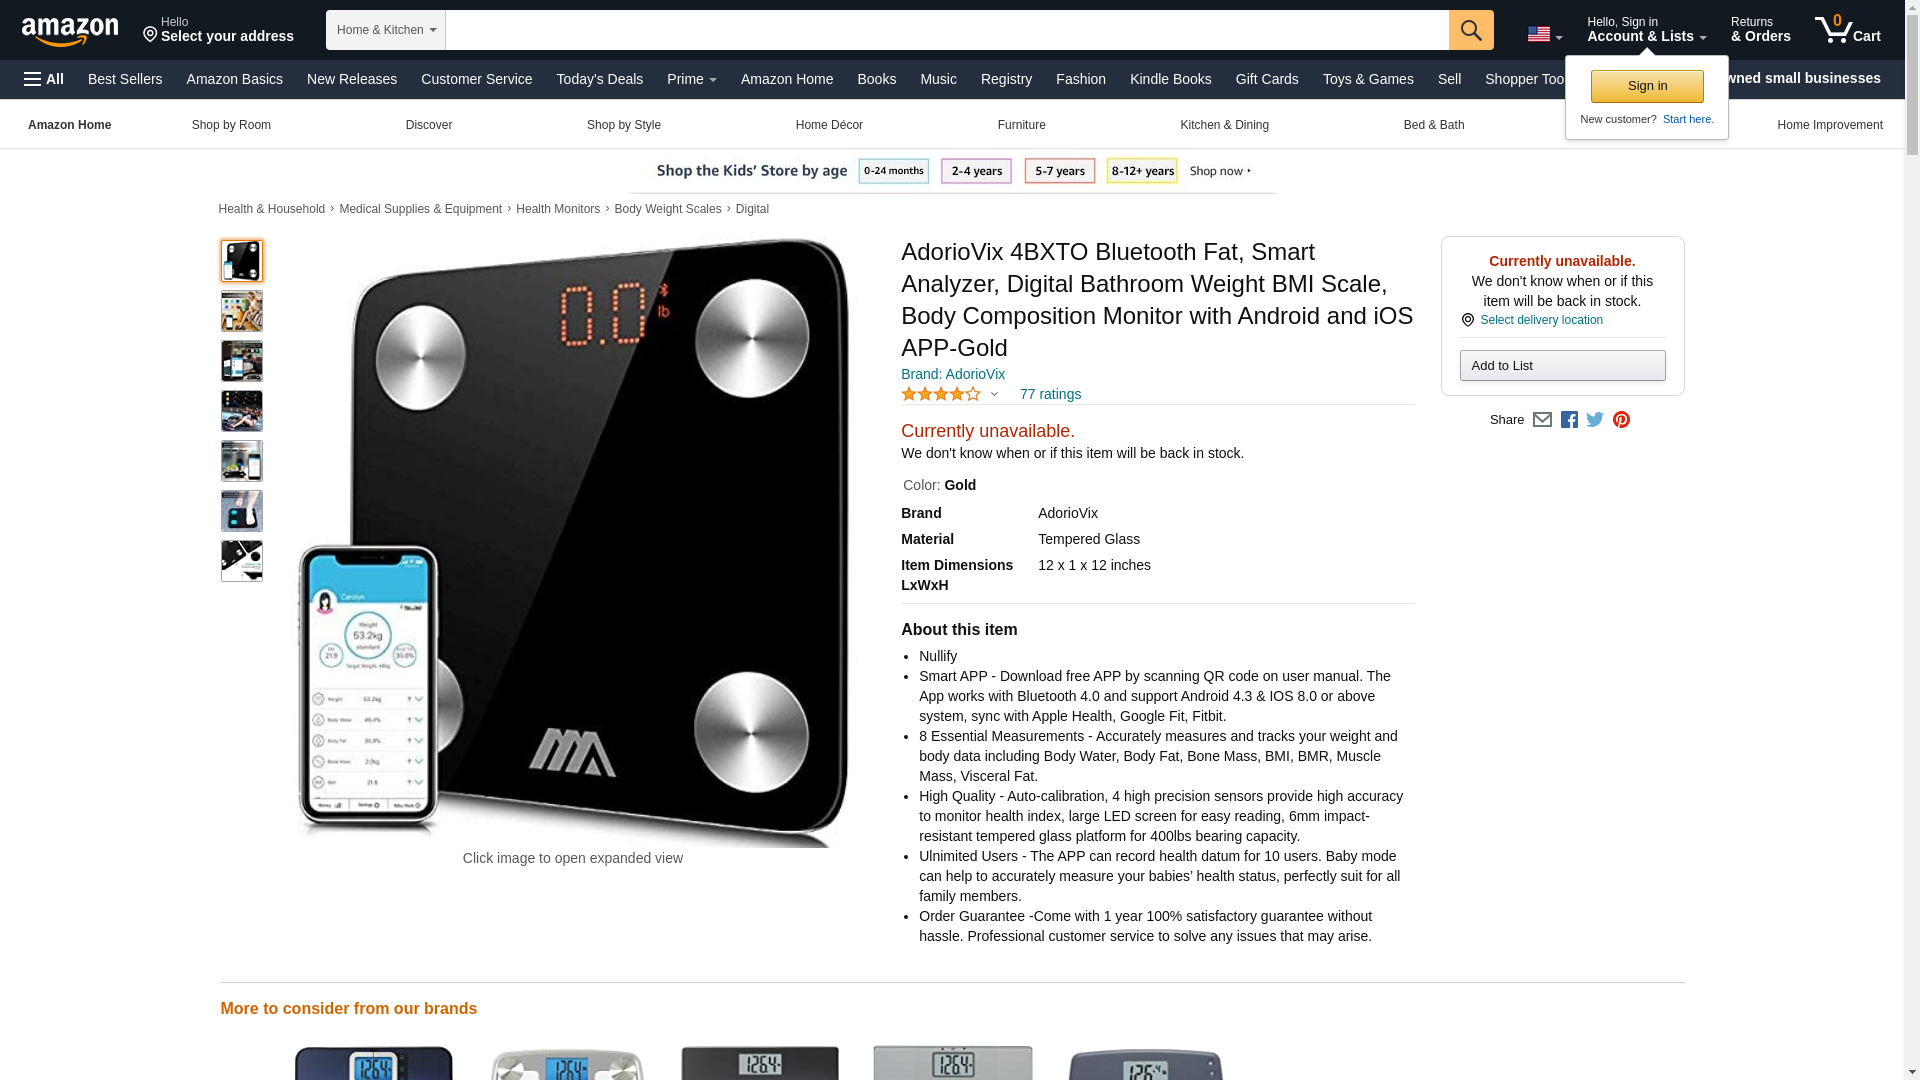Screen dimensions: 1920x1080
Task: Expand the star rating breakdown chevron
Action: [994, 394]
